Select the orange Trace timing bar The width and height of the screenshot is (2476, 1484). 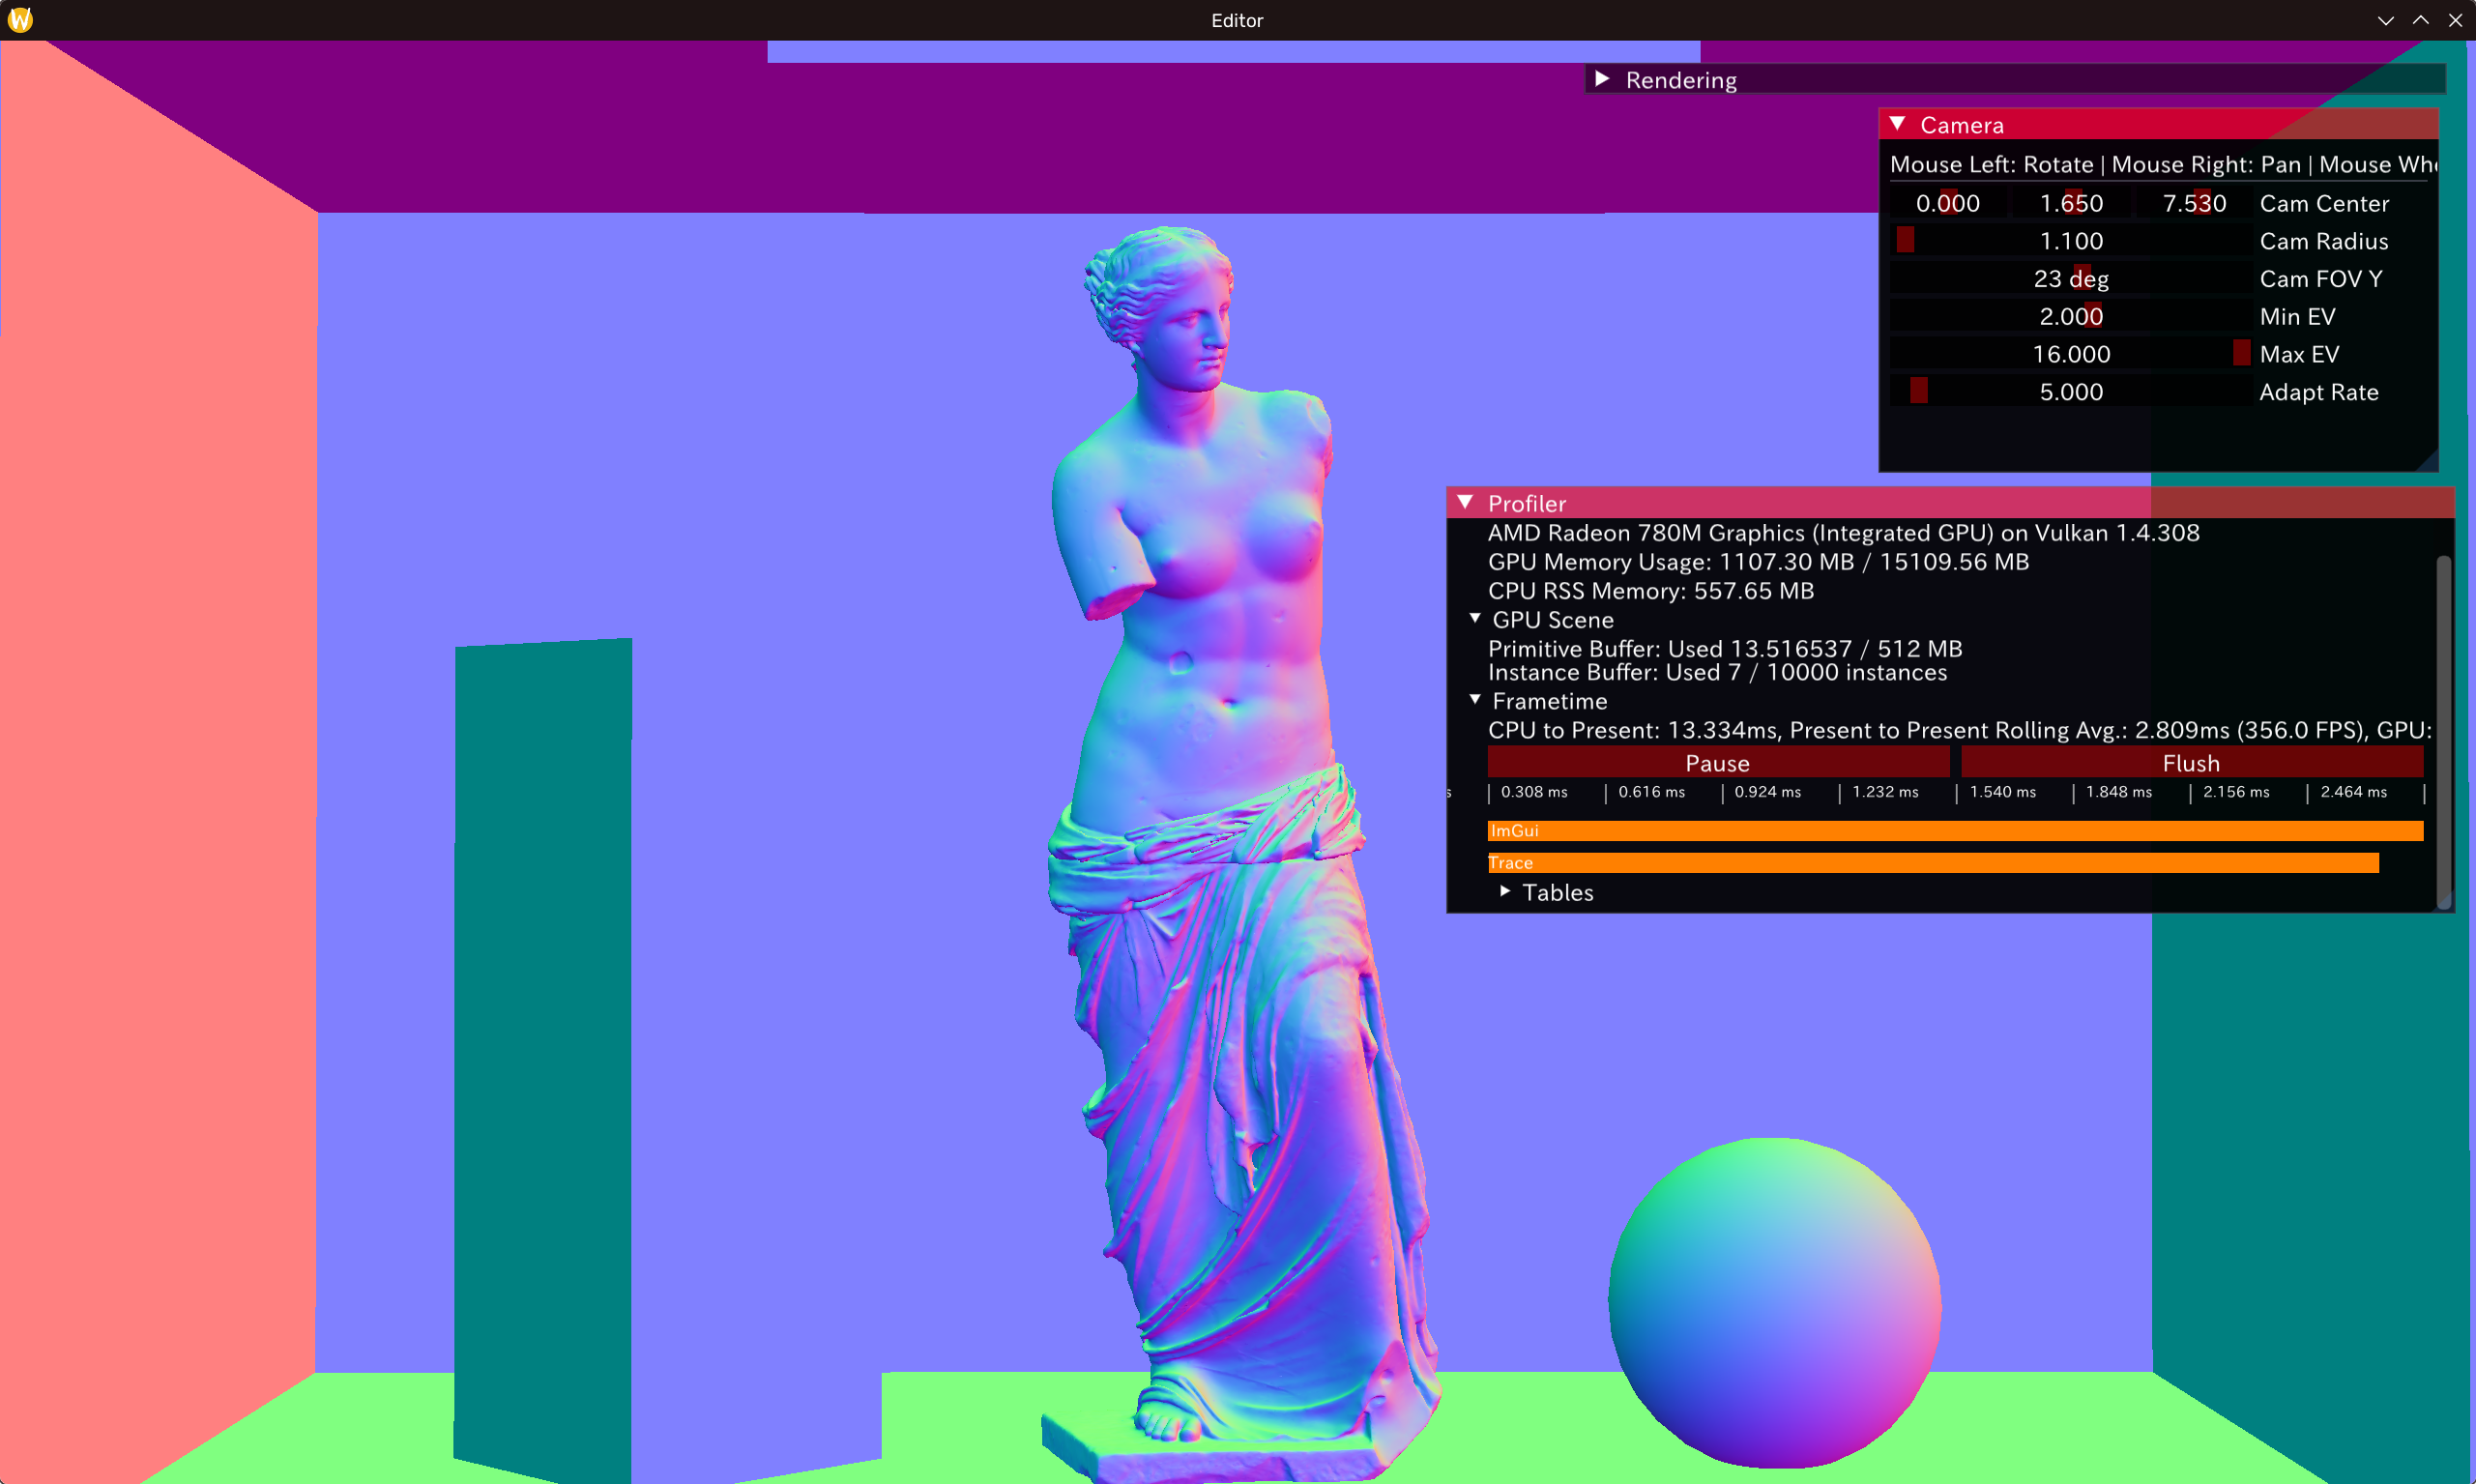[1932, 863]
